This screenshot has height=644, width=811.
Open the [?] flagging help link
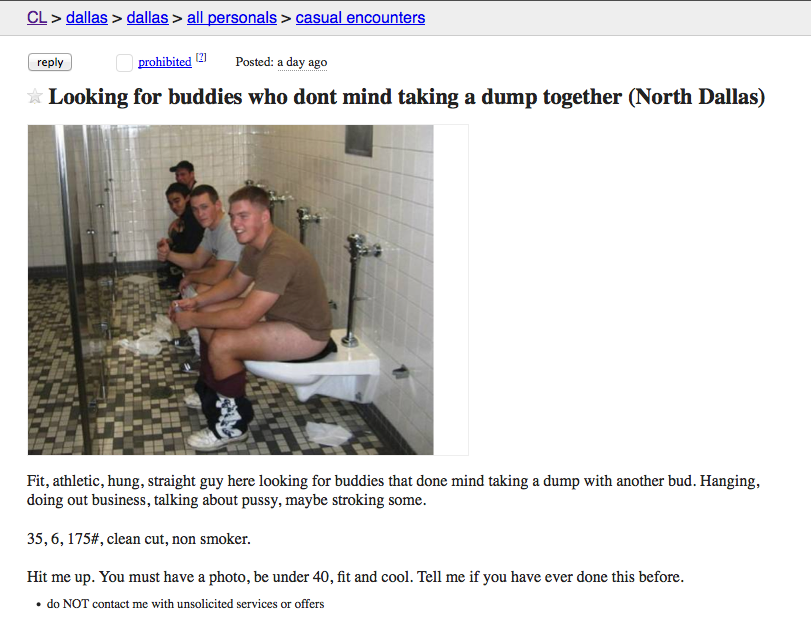point(201,57)
